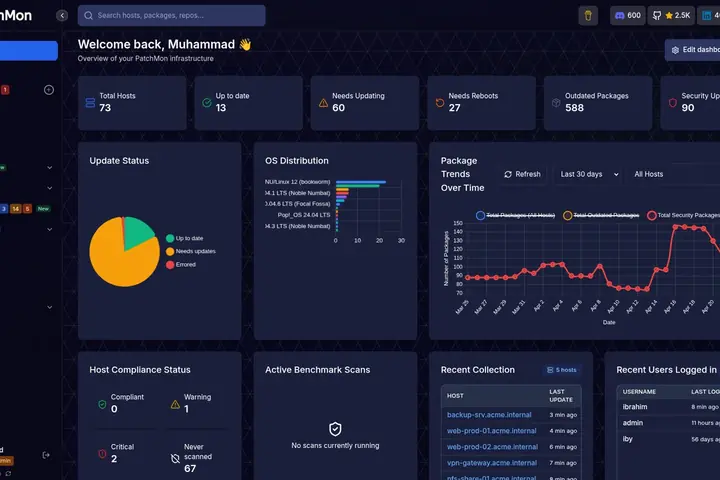Viewport: 720px width, 480px height.
Task: Open host backup-srv.acme.internal
Action: click(489, 415)
